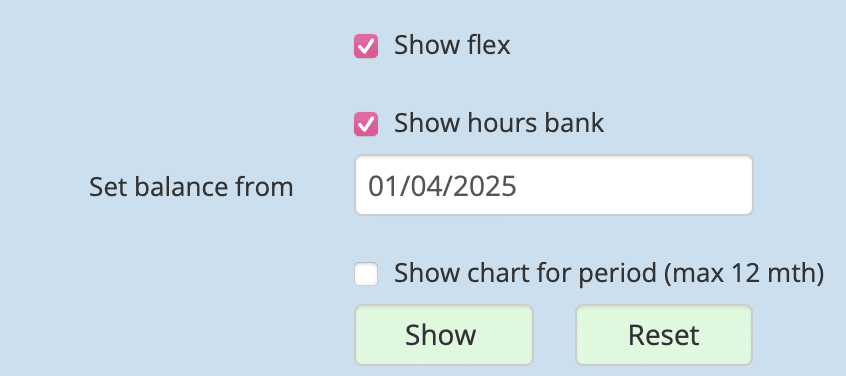Focus the Set balance from date field
This screenshot has height=376, width=846.
(554, 185)
